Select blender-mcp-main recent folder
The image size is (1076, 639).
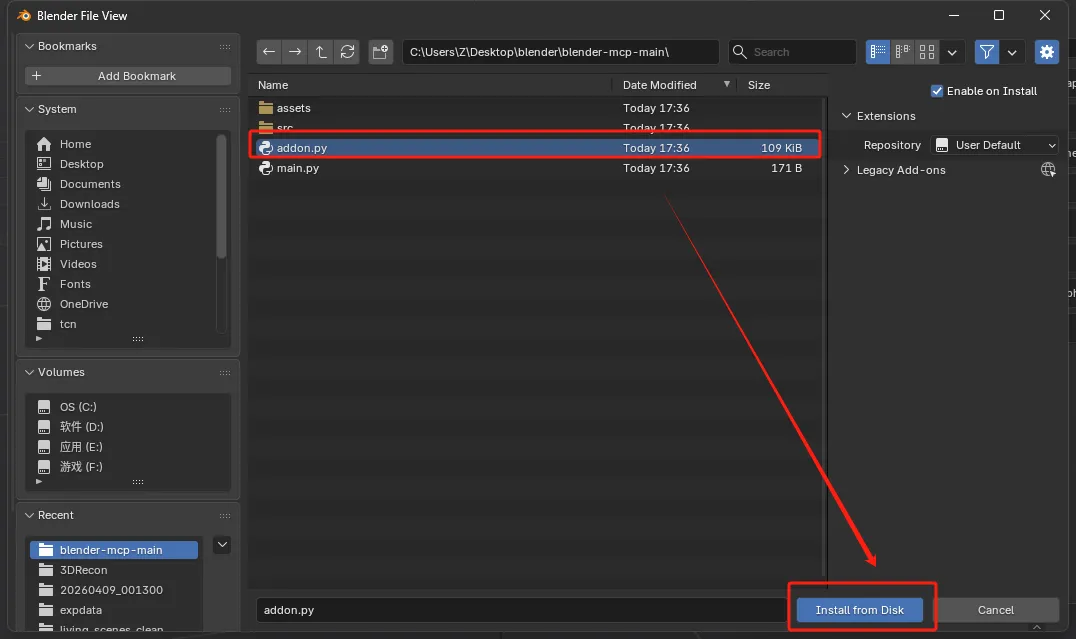click(x=114, y=550)
